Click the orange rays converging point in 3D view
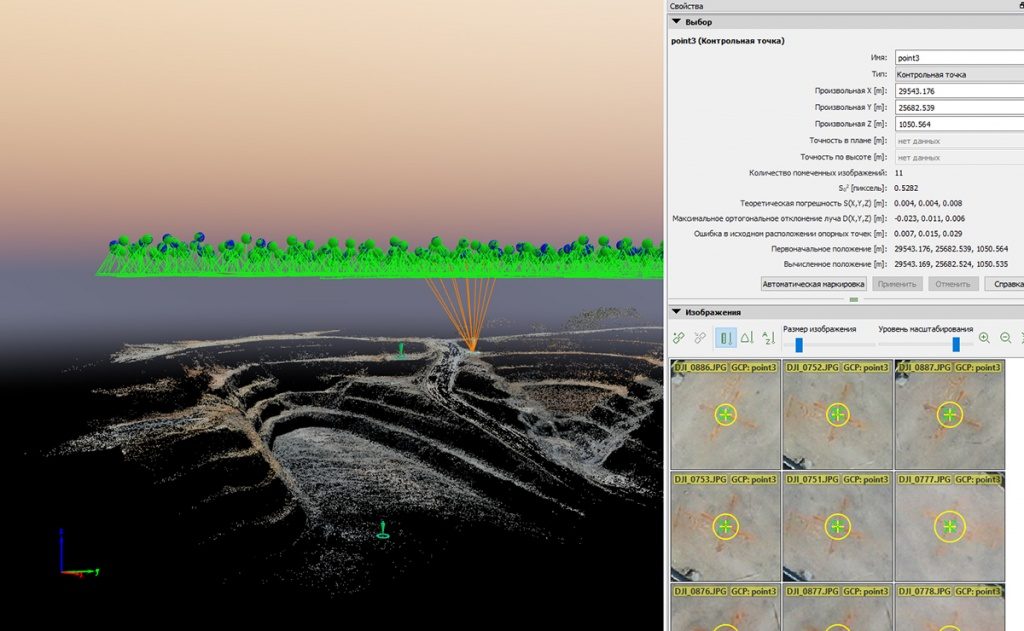 click(473, 350)
